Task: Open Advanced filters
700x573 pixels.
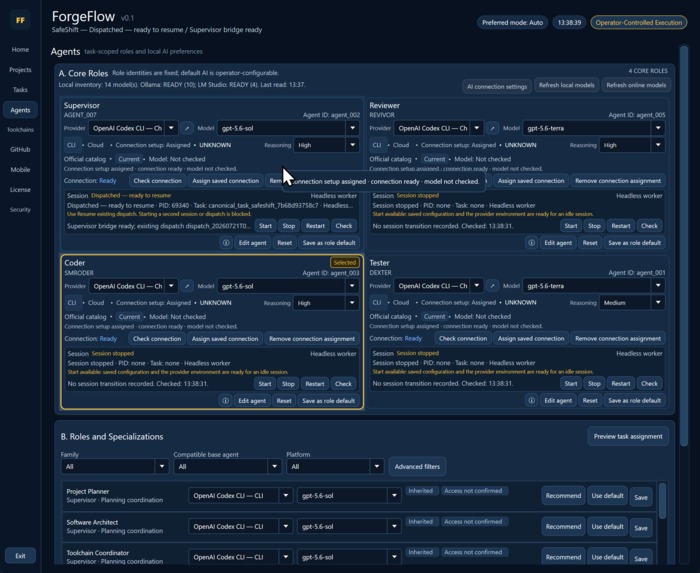Action: pyautogui.click(x=417, y=467)
